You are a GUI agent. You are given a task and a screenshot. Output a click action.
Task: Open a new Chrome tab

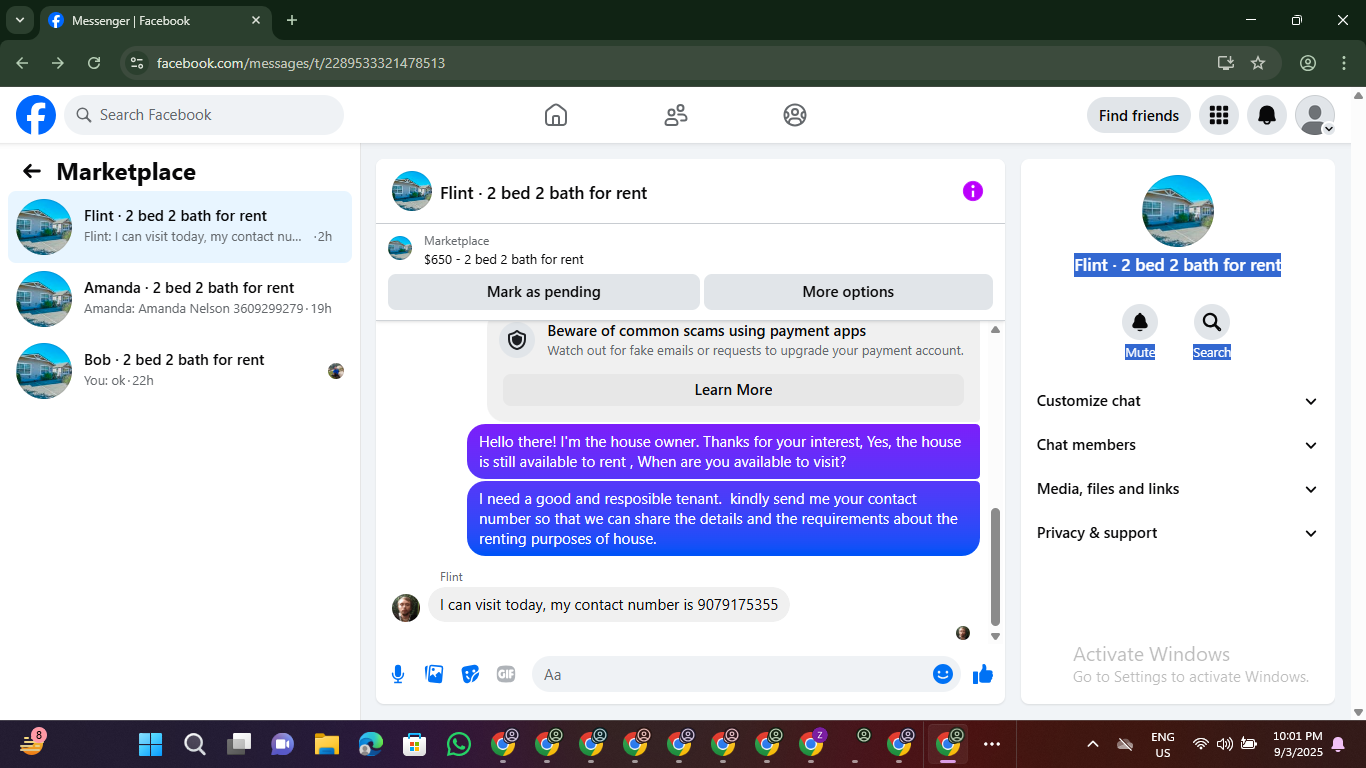(x=292, y=20)
